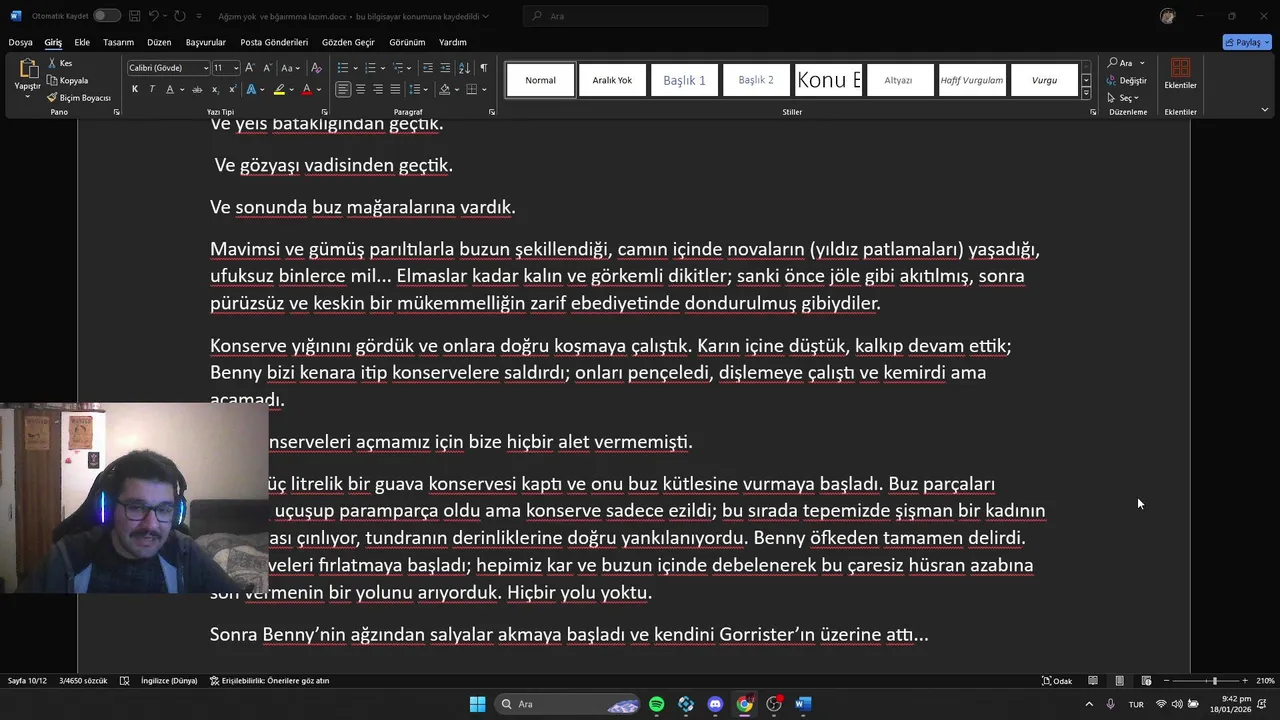Toggle Otomatik Kaydet autosave switch

tap(107, 16)
